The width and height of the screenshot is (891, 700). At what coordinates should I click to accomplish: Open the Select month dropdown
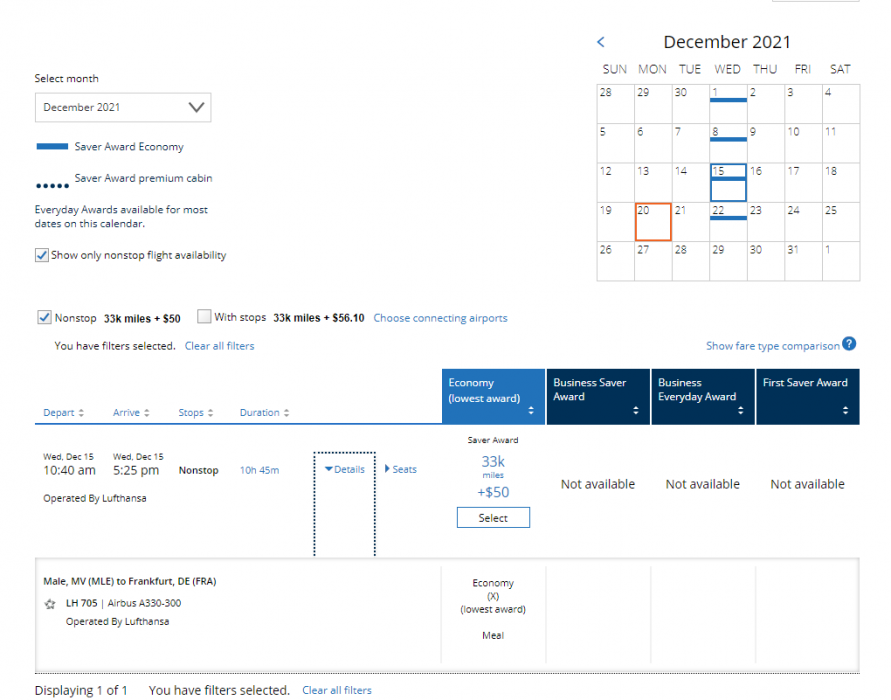123,108
